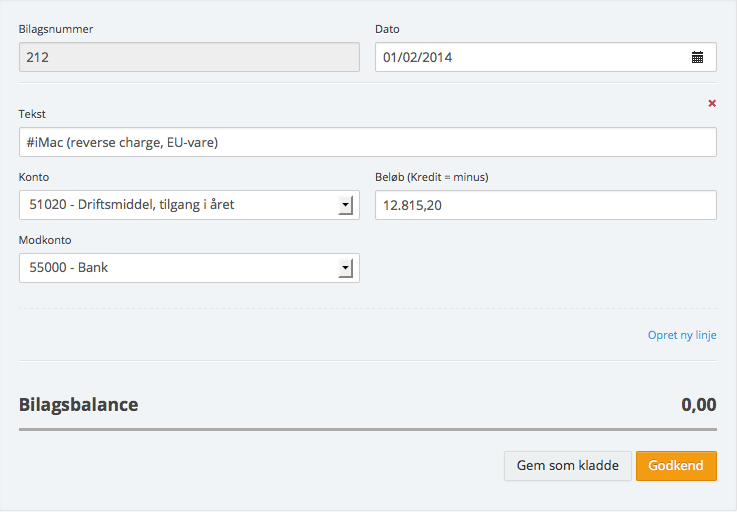
Task: Open the Konto selector showing 51020 - Driftsmiddel
Action: click(x=178, y=205)
